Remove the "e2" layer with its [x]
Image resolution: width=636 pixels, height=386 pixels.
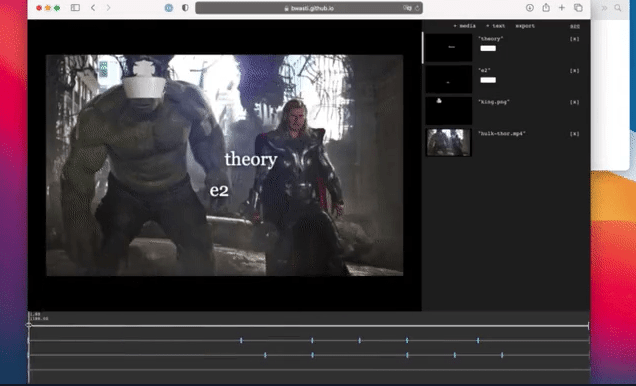click(x=575, y=71)
